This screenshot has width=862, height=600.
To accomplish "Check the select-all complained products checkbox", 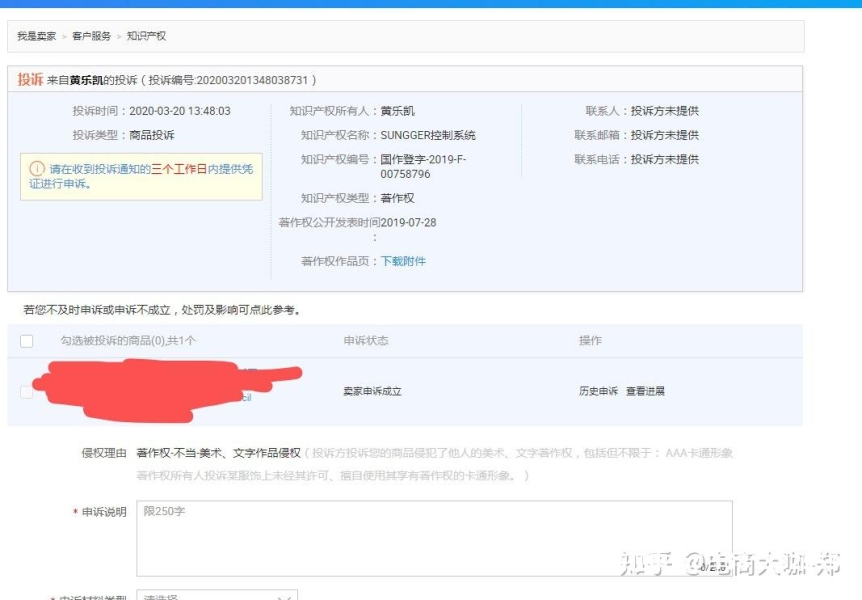I will pyautogui.click(x=26, y=341).
